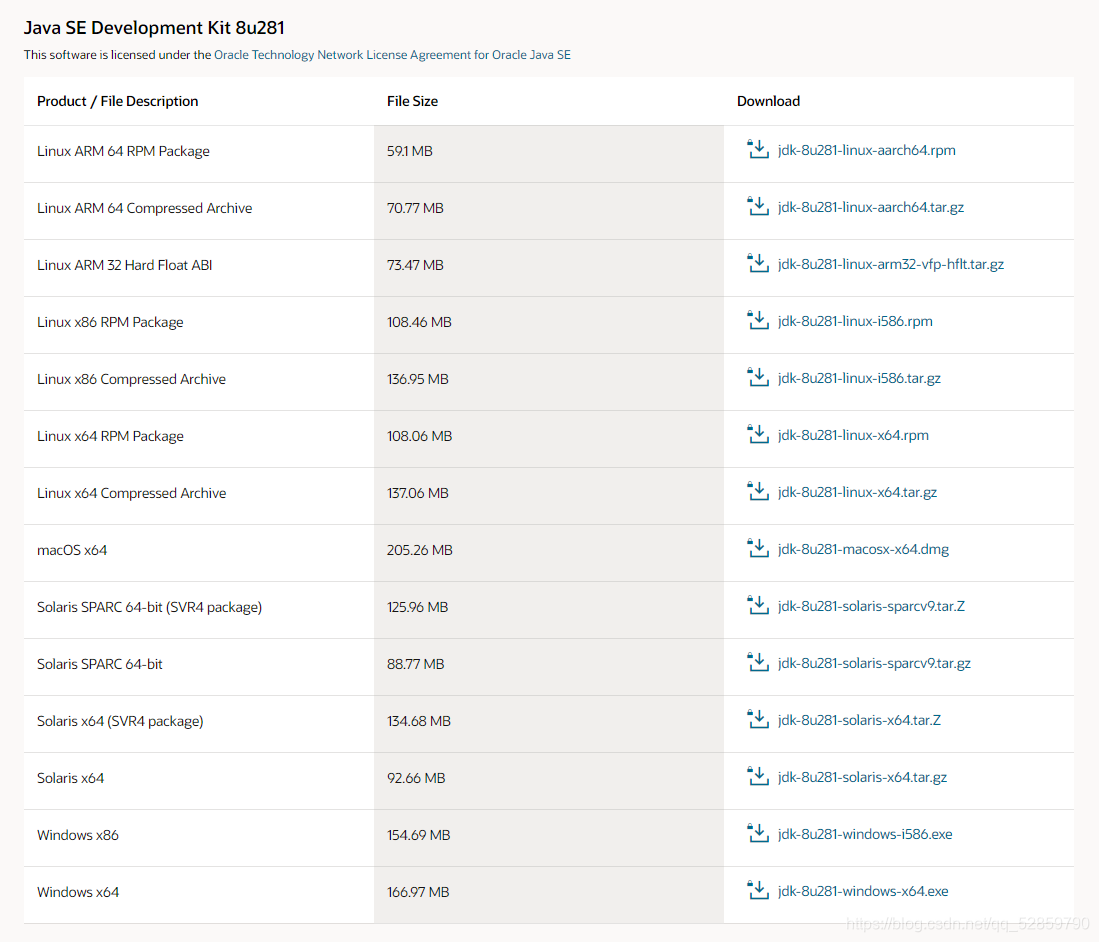
Task: Download jdk-8u281-linux-x64.rpm link
Action: click(853, 435)
